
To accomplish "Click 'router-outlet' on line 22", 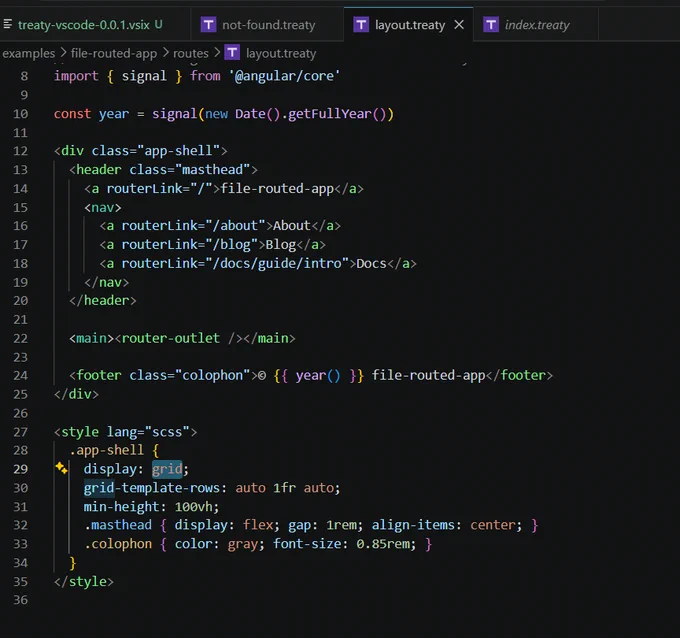I will click(x=170, y=338).
